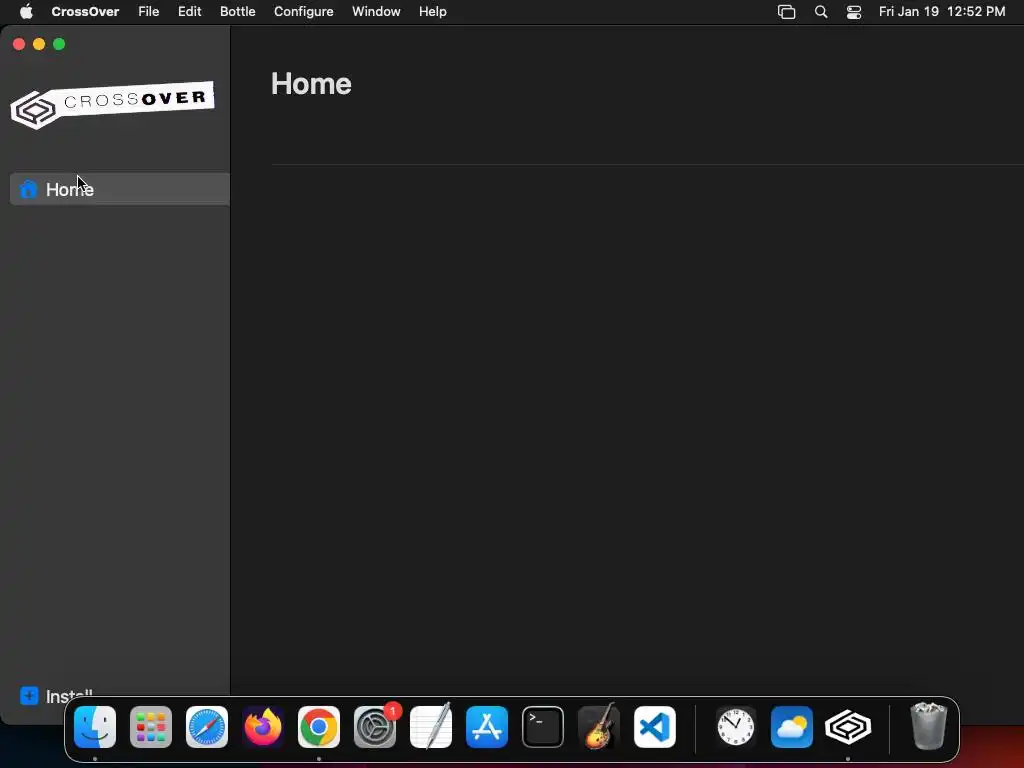Launch Safari from the Dock
The height and width of the screenshot is (768, 1024).
click(207, 727)
